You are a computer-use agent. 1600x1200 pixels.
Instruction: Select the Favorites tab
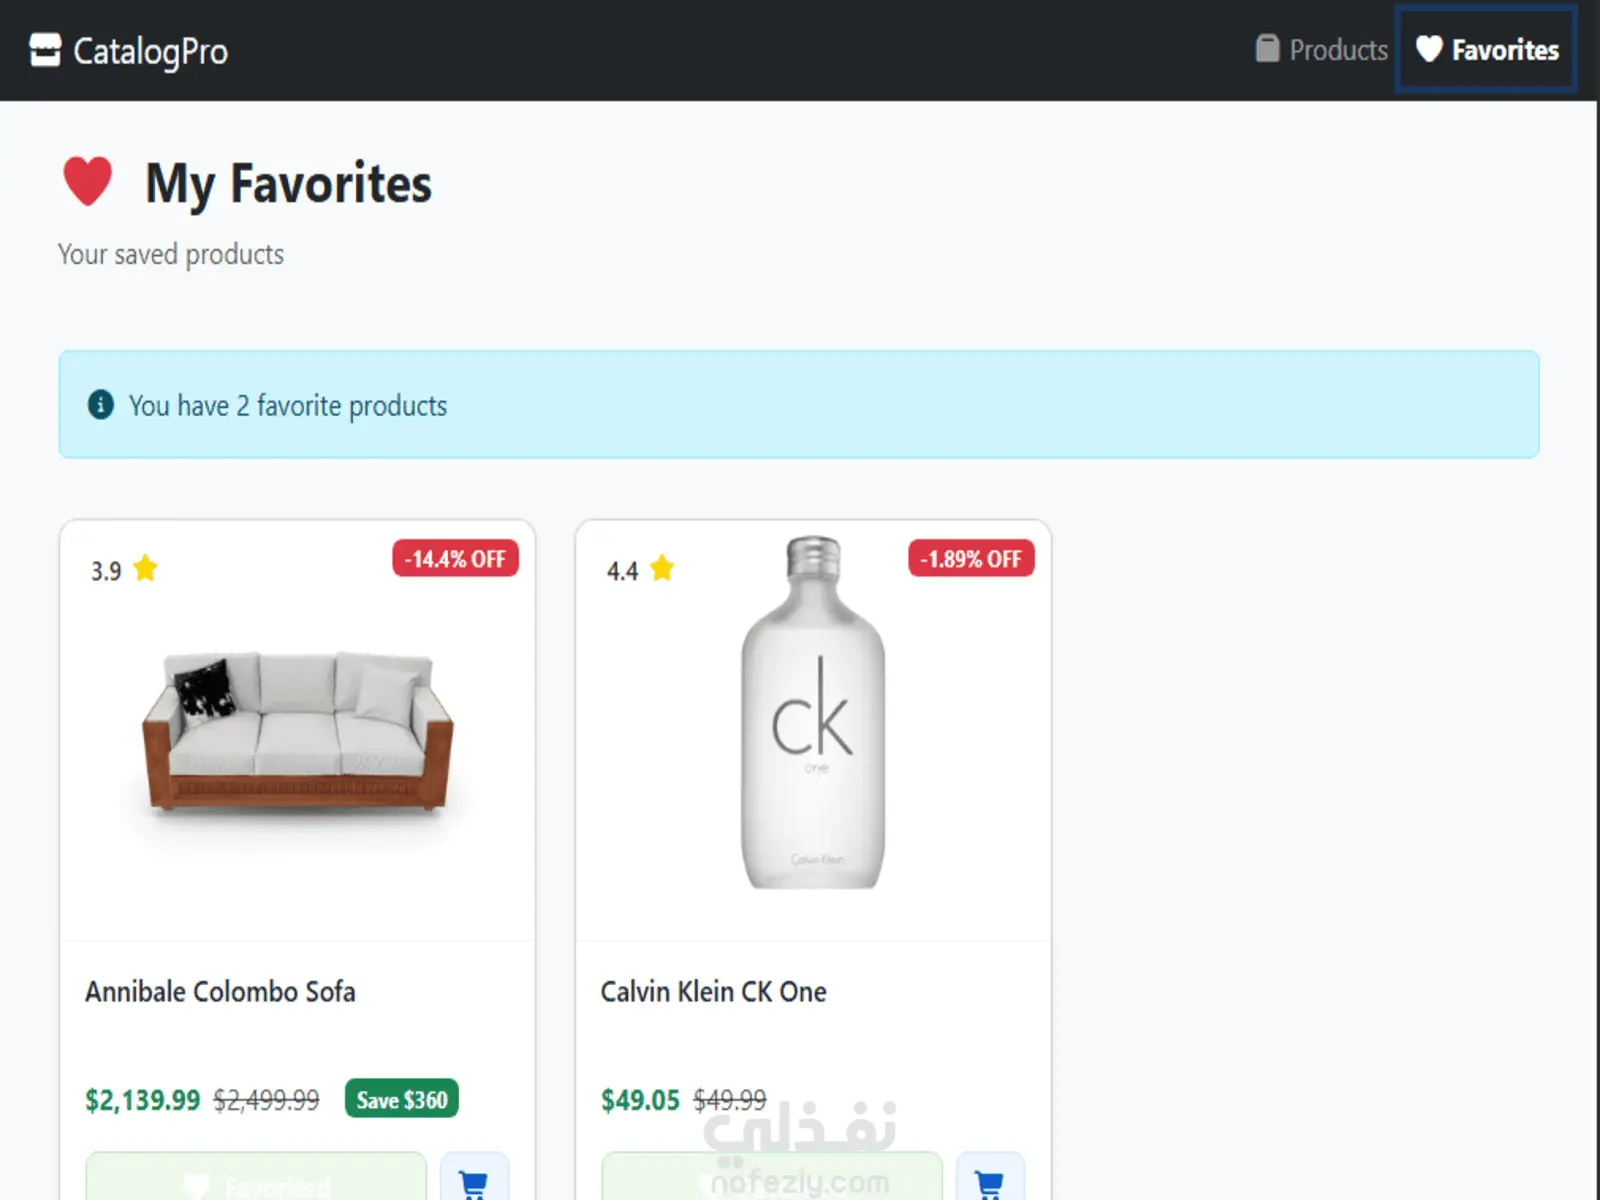pyautogui.click(x=1487, y=50)
